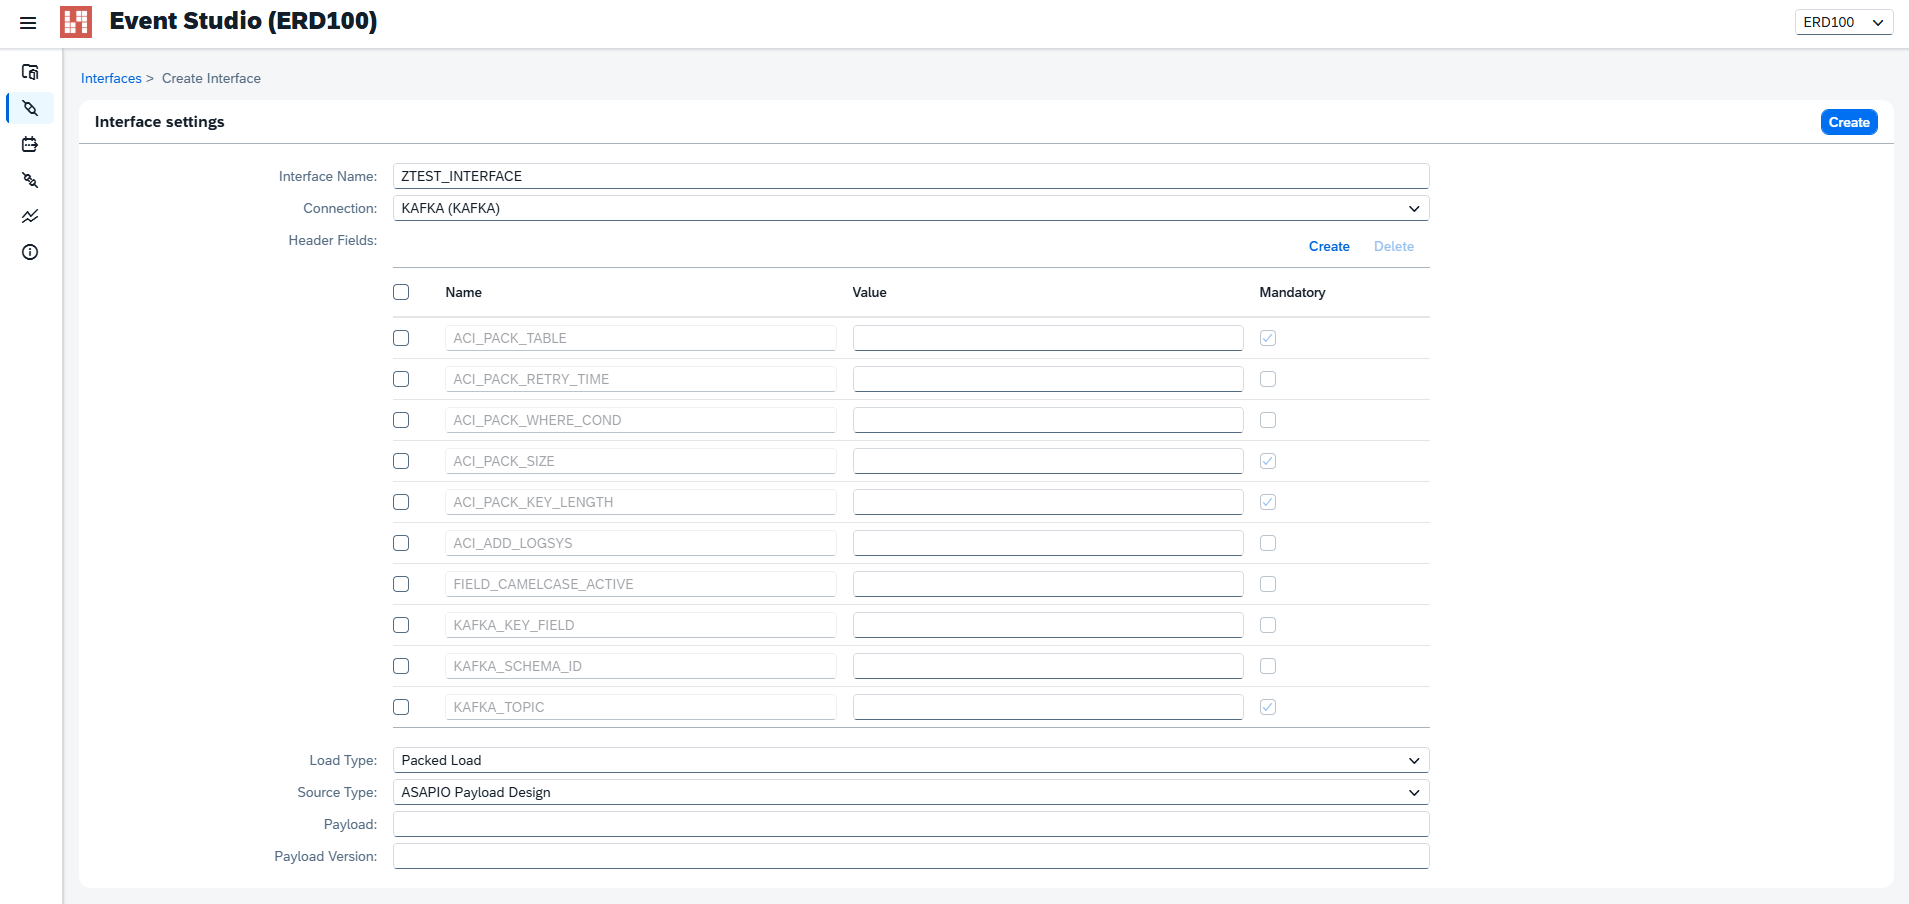Click the Name column header
This screenshot has height=904, width=1909.
(x=463, y=292)
